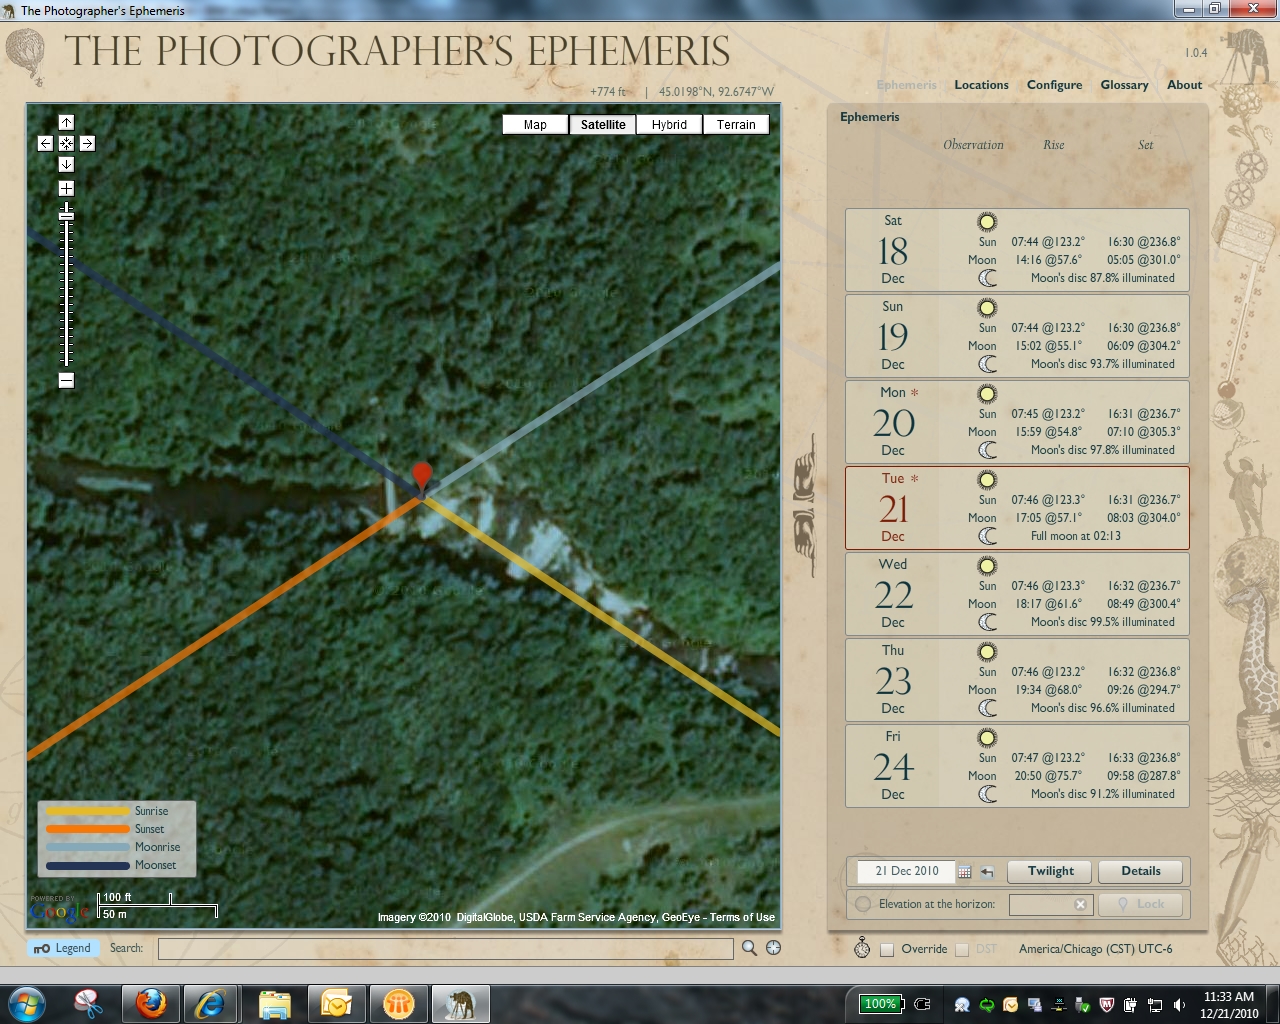Image resolution: width=1280 pixels, height=1024 pixels.
Task: Click the taskbar clock showing 11:33 AM
Action: click(1229, 1004)
